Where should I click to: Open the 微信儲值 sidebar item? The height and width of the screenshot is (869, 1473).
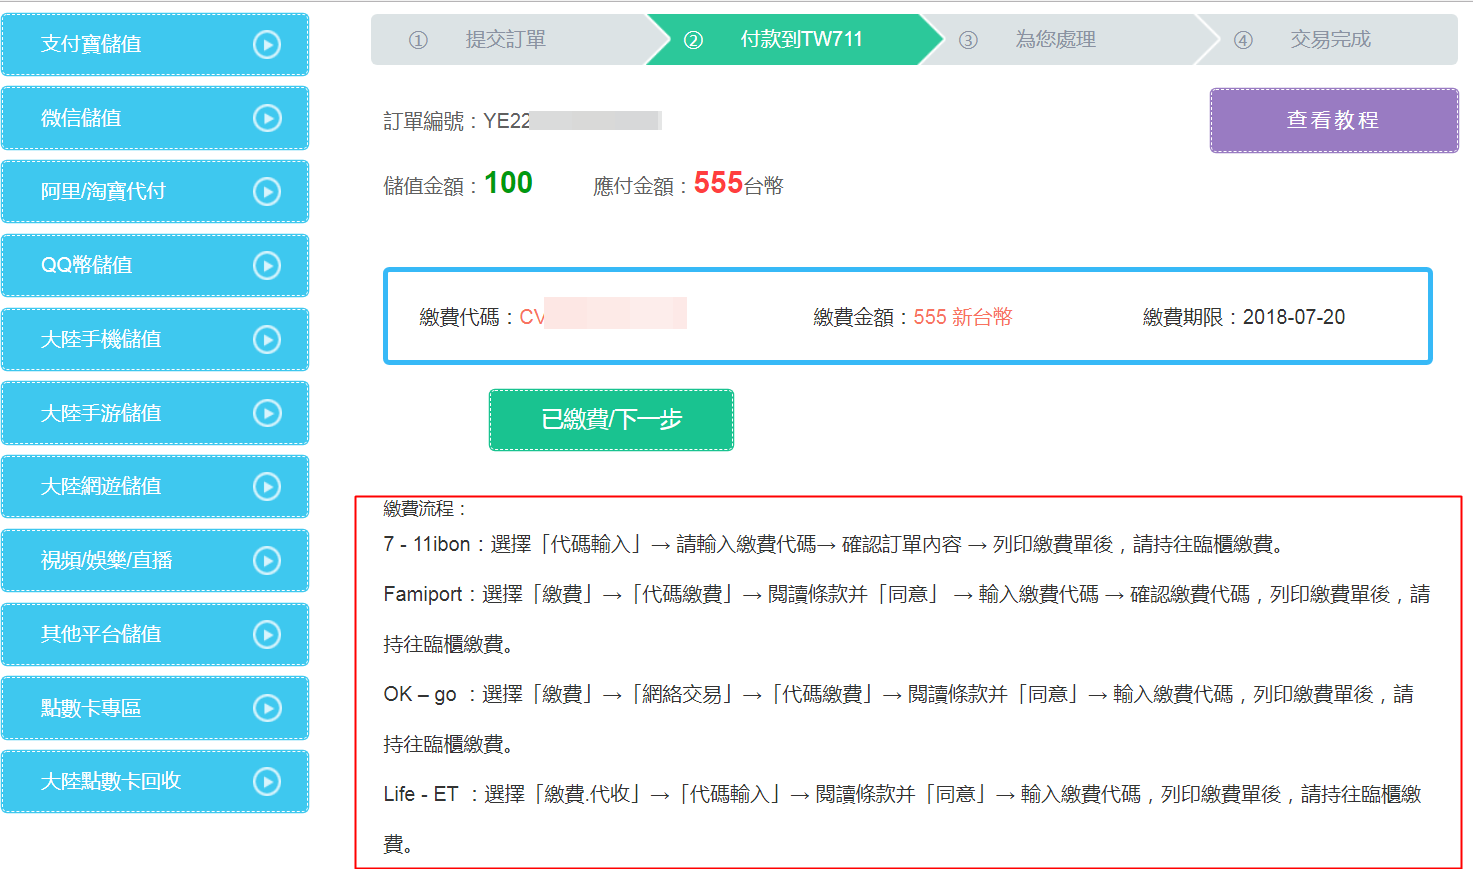click(x=155, y=118)
